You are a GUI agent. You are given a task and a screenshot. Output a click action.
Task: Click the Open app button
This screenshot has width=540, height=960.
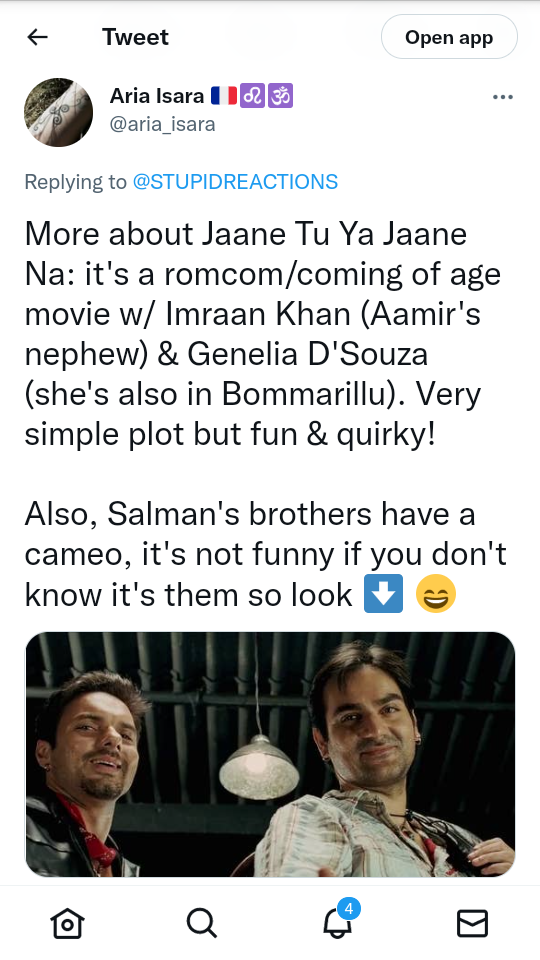449,37
